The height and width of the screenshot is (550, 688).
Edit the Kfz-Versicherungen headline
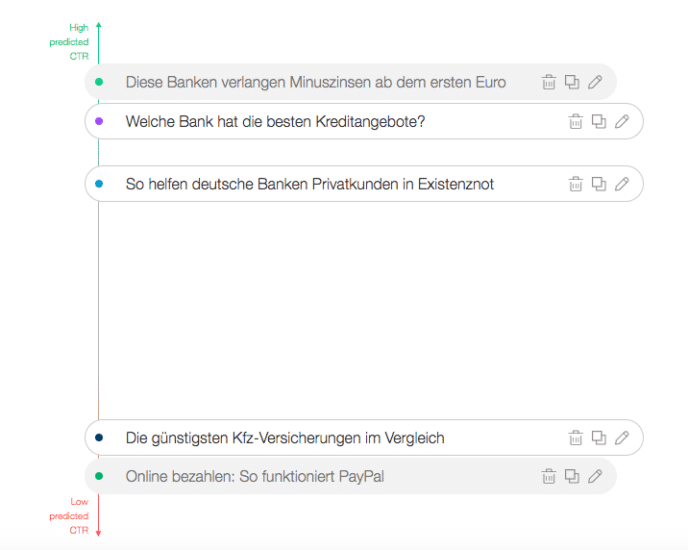622,438
